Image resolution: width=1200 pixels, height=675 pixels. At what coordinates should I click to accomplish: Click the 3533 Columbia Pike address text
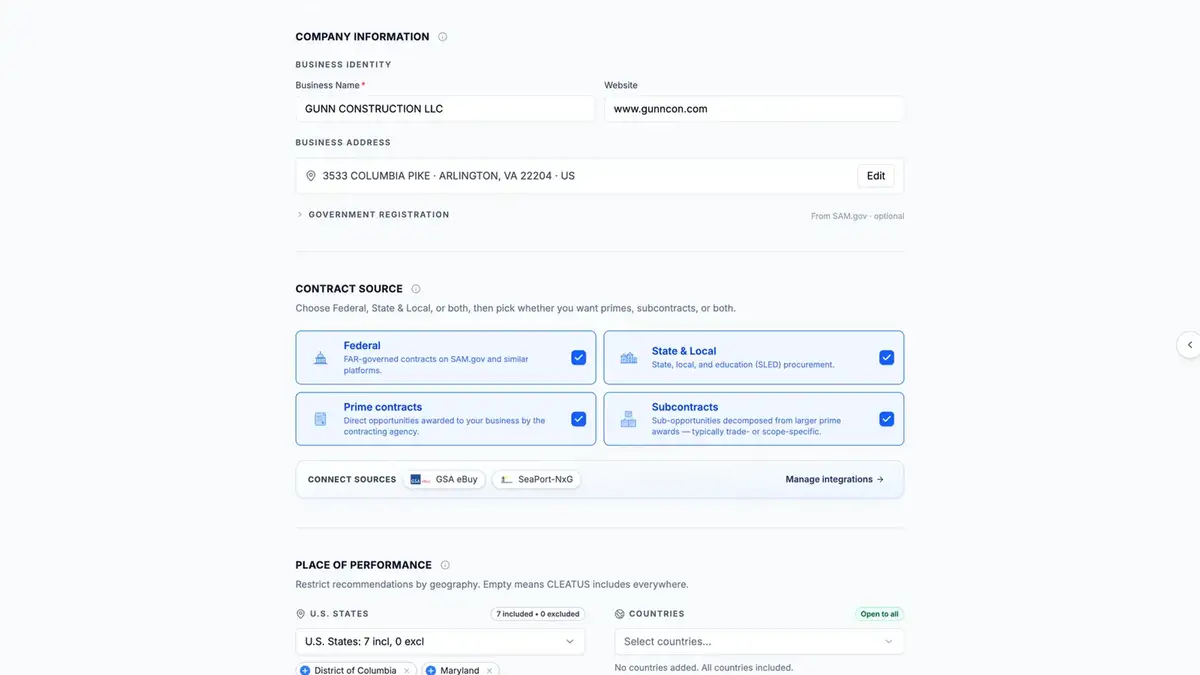coord(448,176)
